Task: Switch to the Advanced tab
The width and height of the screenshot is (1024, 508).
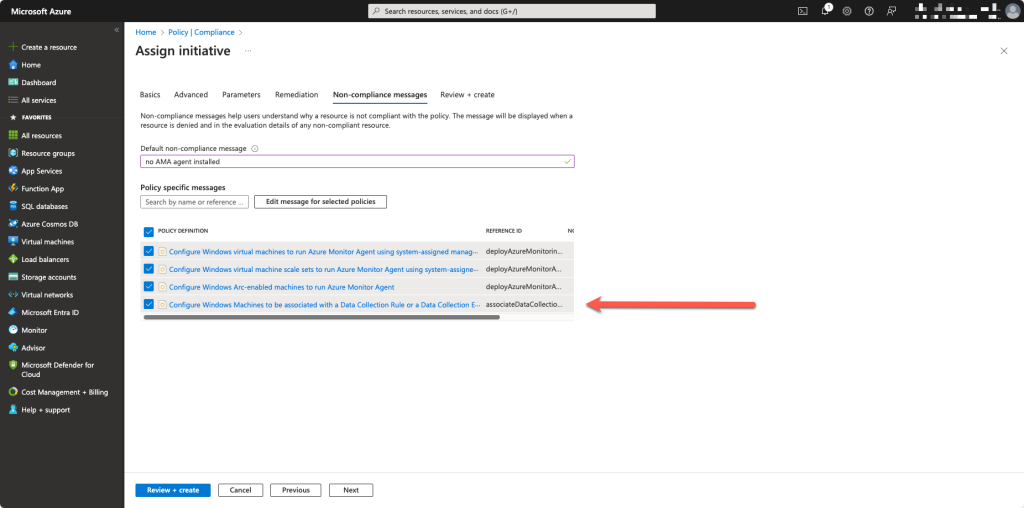Action: (x=191, y=95)
